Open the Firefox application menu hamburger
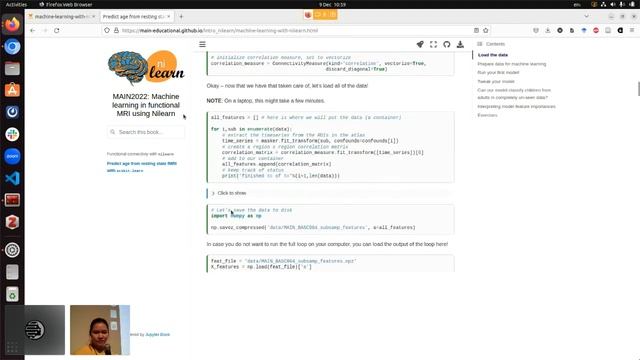This screenshot has width=640, height=360. pyautogui.click(x=632, y=30)
